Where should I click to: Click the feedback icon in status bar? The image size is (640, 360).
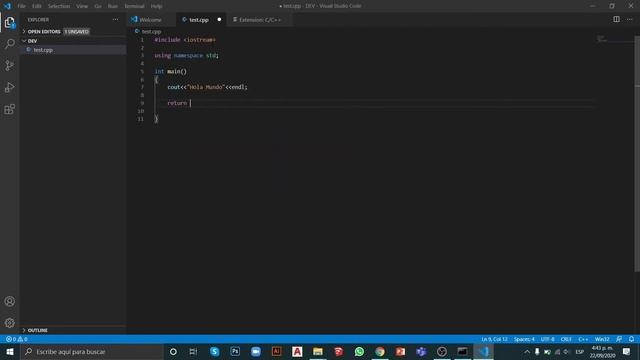[619, 339]
